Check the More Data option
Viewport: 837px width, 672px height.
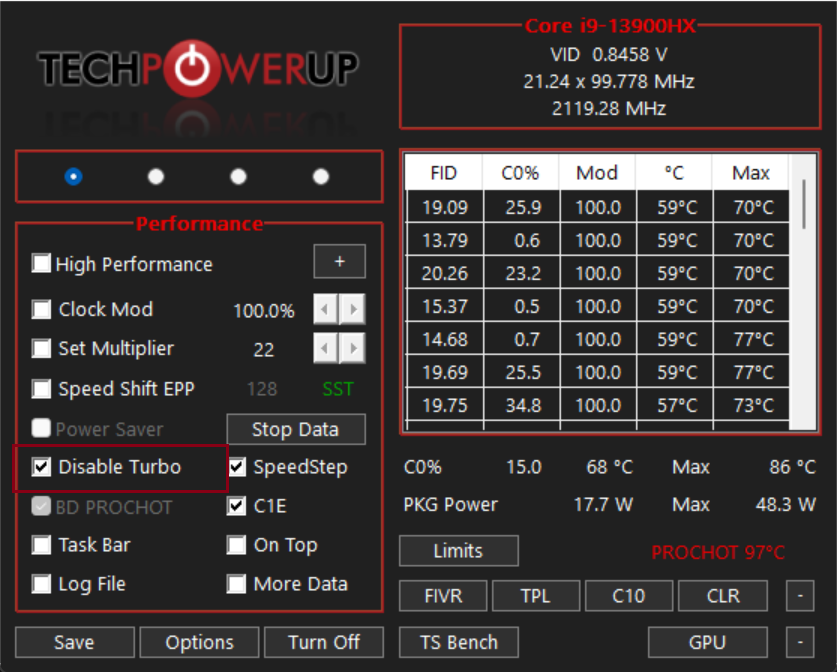coord(236,584)
